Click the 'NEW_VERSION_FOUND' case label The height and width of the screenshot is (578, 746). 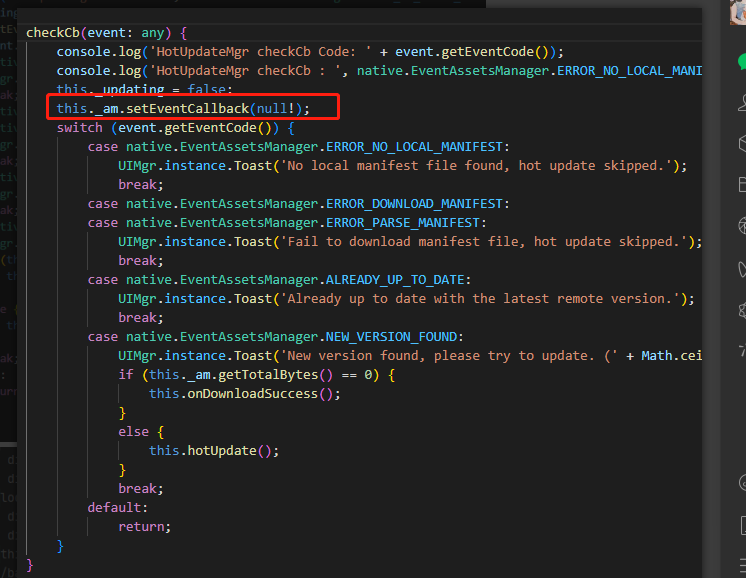[x=275, y=337]
